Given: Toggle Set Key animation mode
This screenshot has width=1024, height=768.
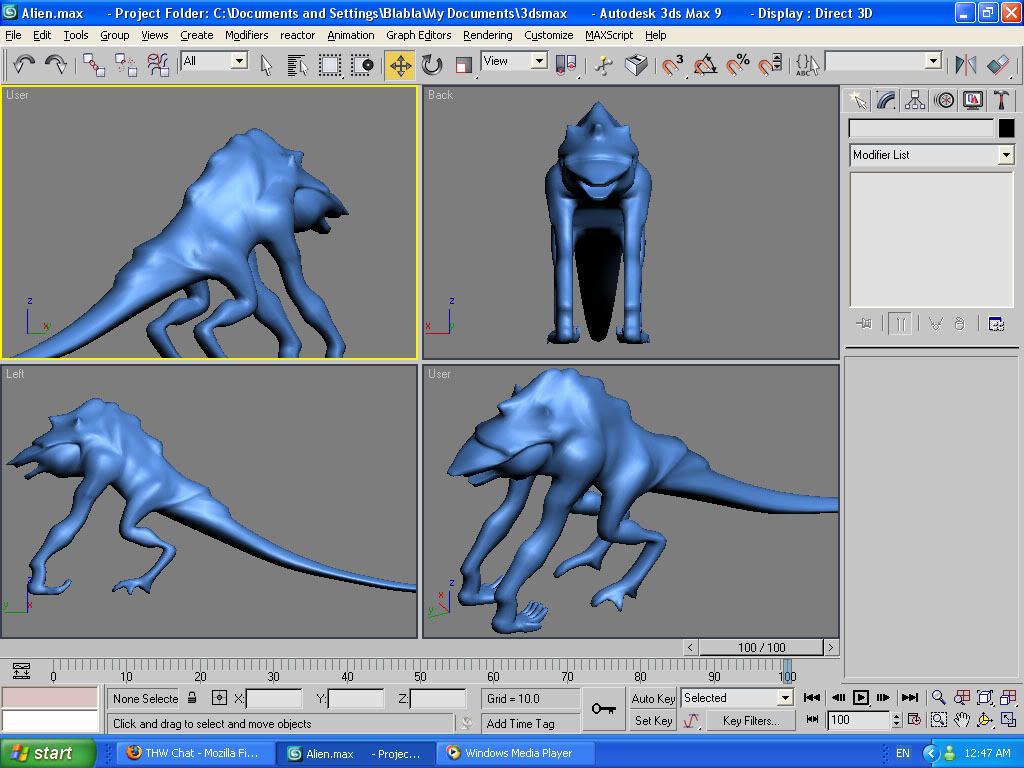Looking at the screenshot, I should click(x=653, y=721).
